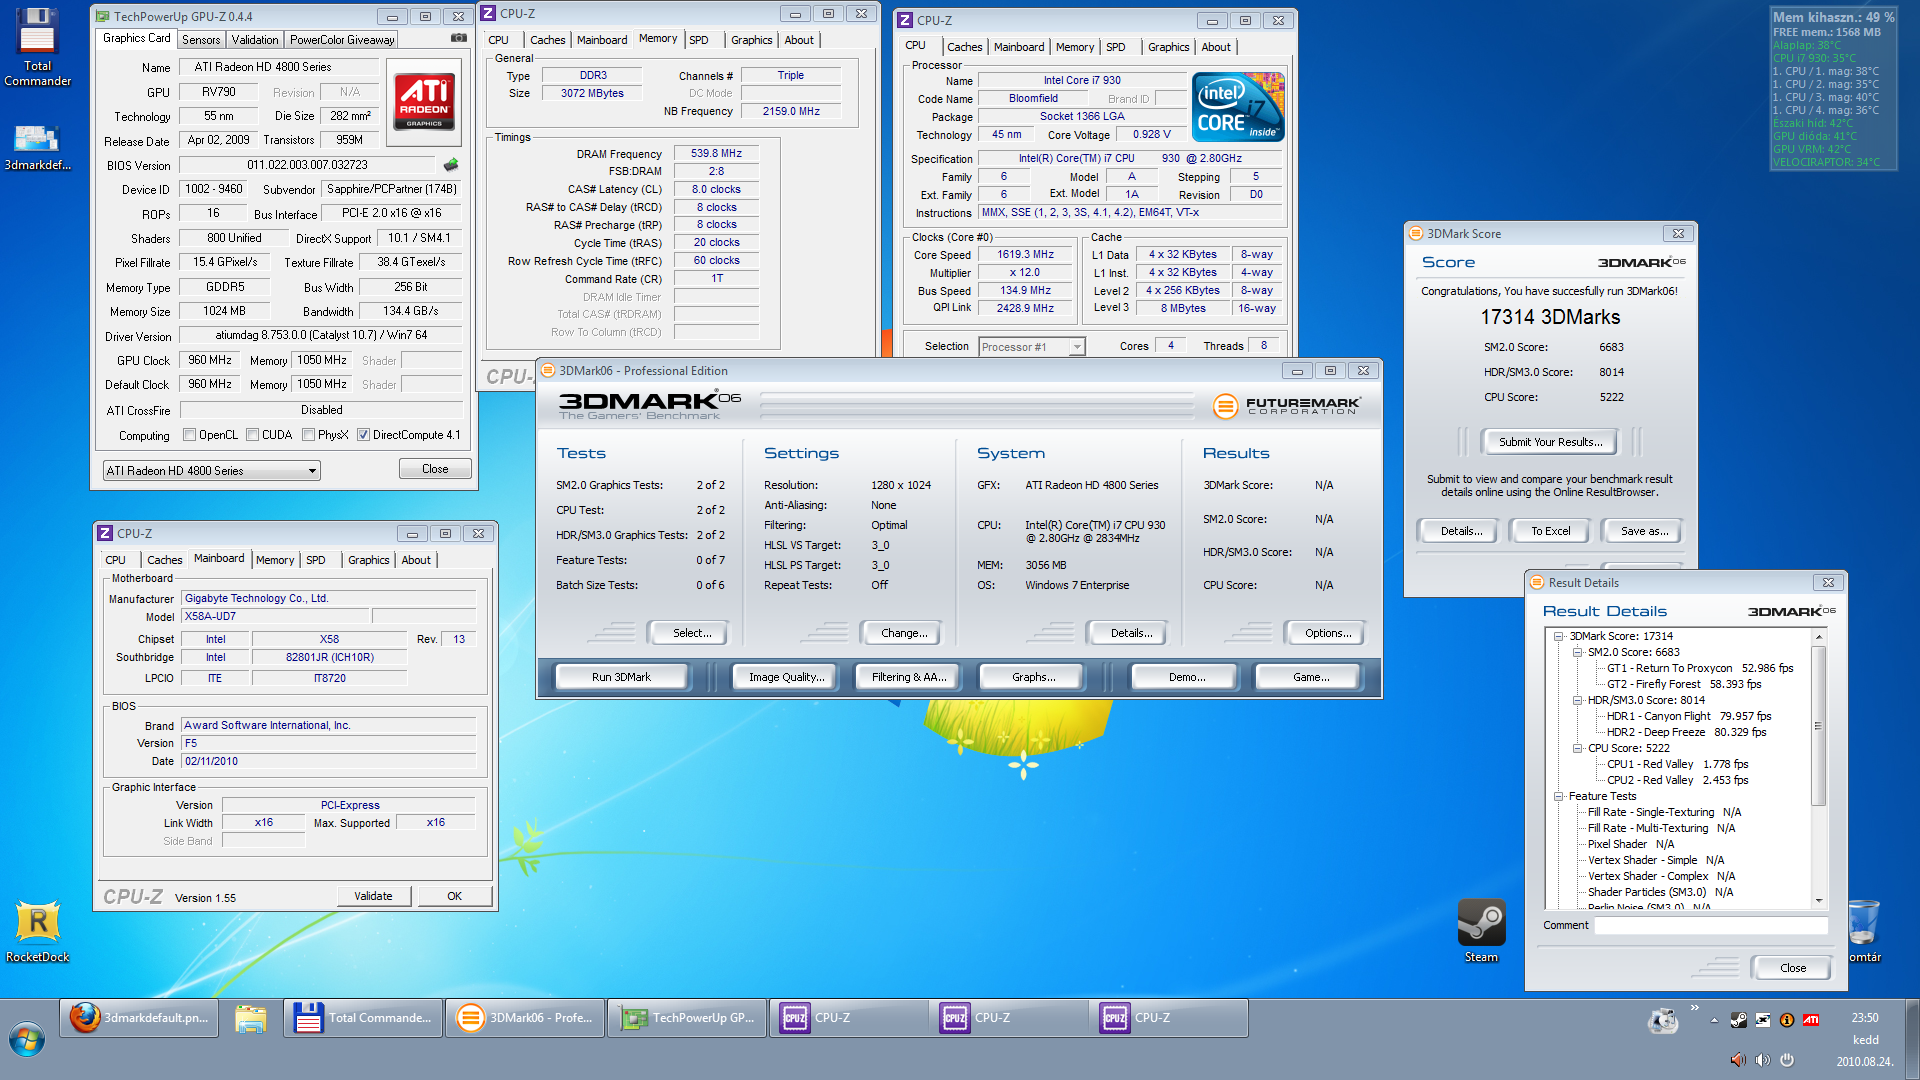Open Windows Explorer folder taskbar icon
1920x1080 pixels.
(x=250, y=1018)
